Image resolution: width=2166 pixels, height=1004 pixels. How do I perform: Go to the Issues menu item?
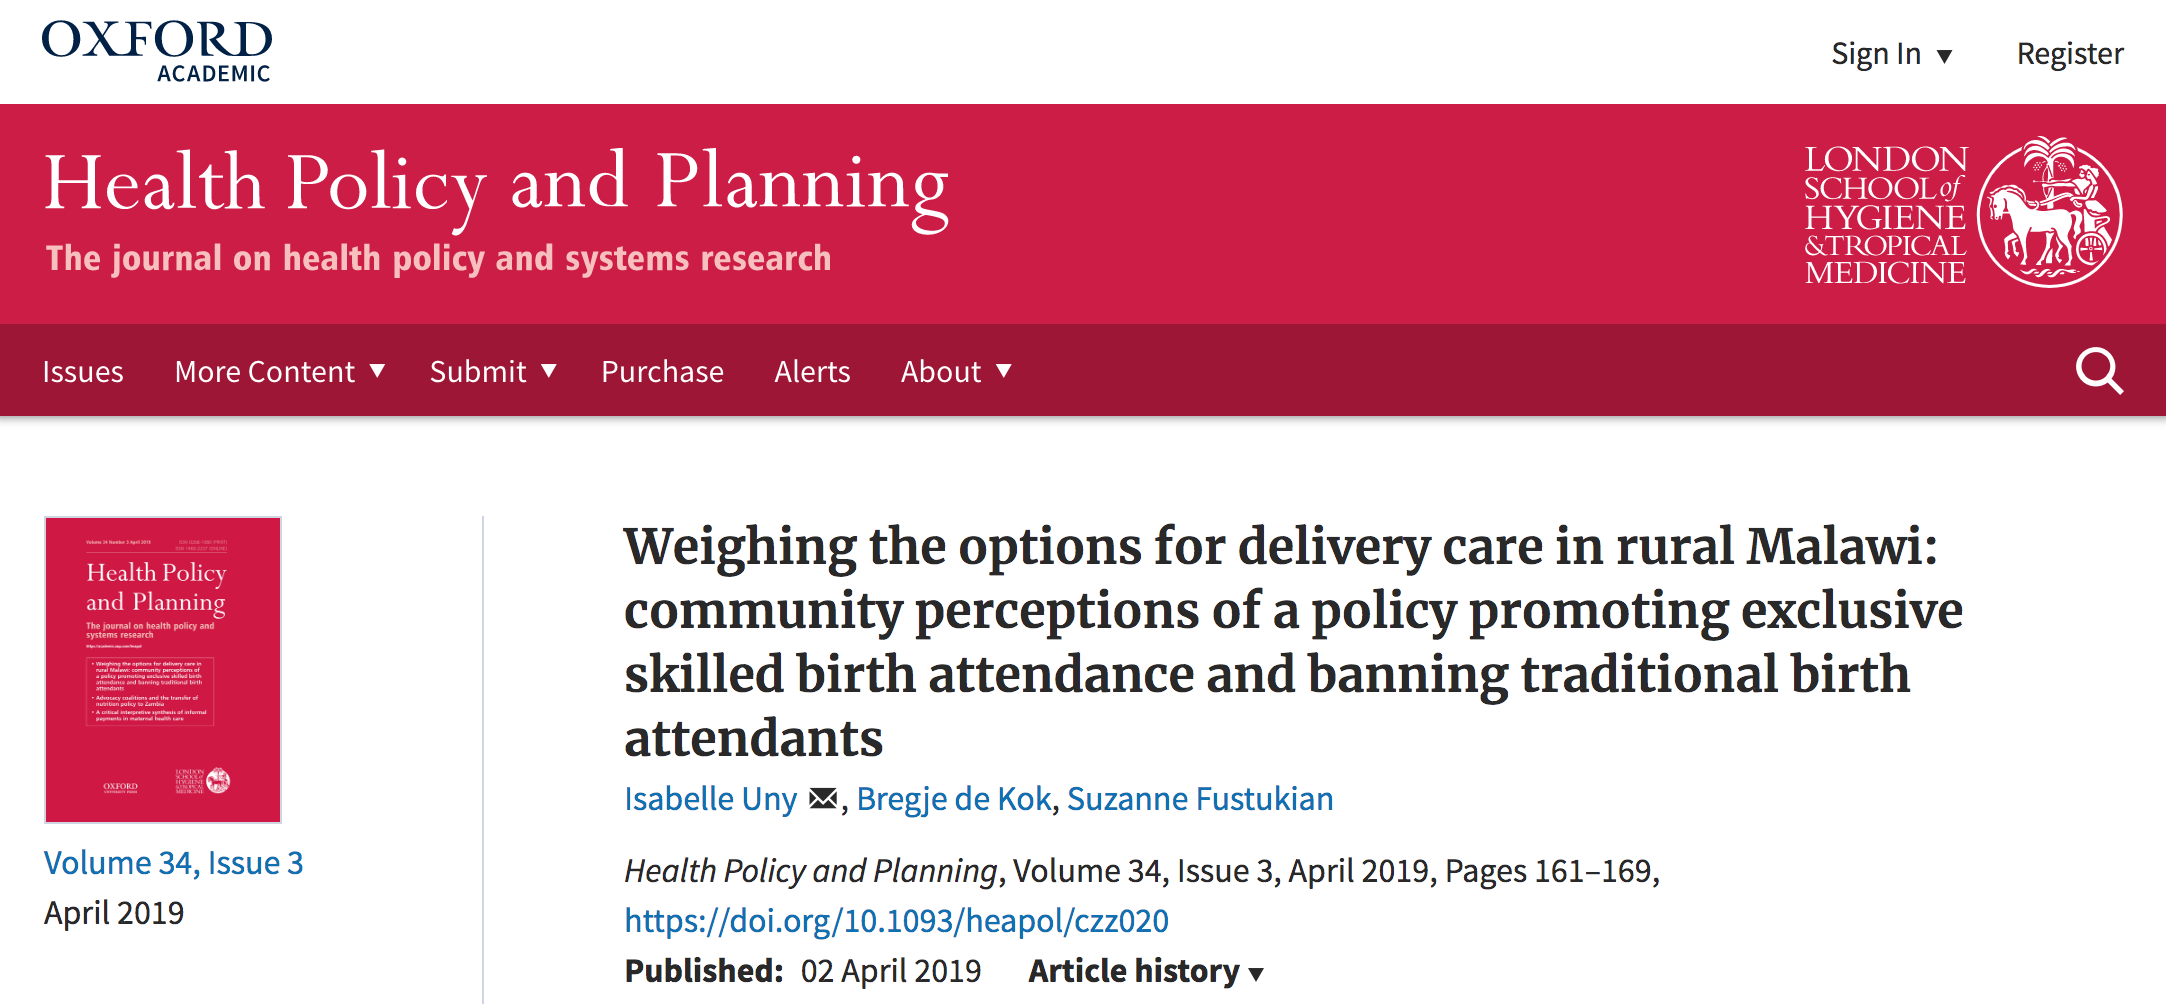83,372
